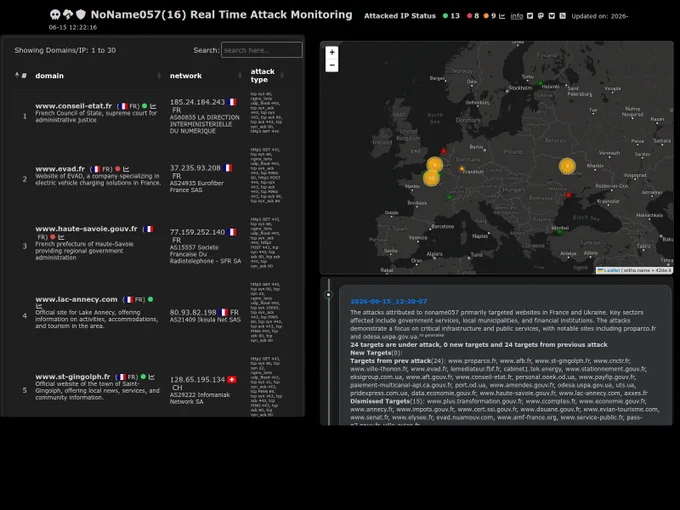Click French flag beside IP 185.24.184.243
The image size is (680, 510).
[x=232, y=102]
